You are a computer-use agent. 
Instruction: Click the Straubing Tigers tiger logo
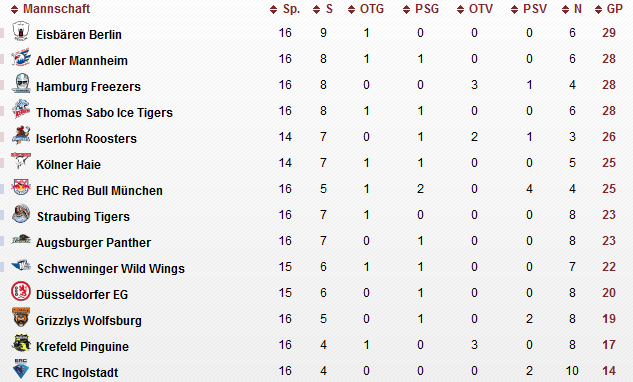tap(21, 214)
